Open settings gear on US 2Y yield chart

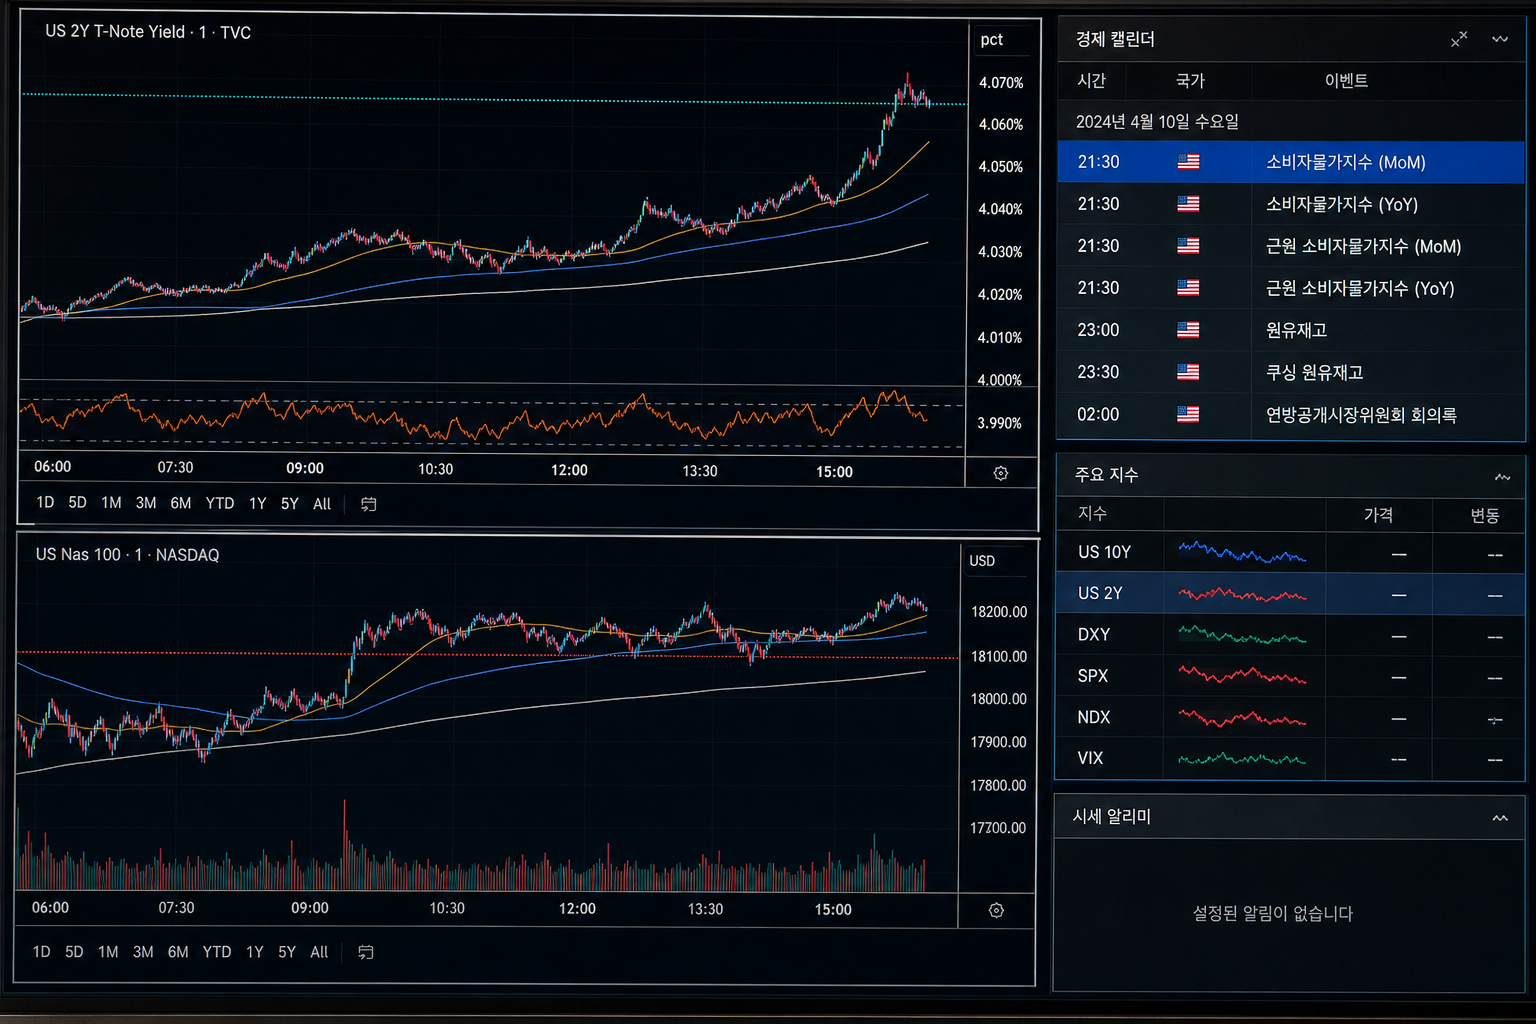1000,473
